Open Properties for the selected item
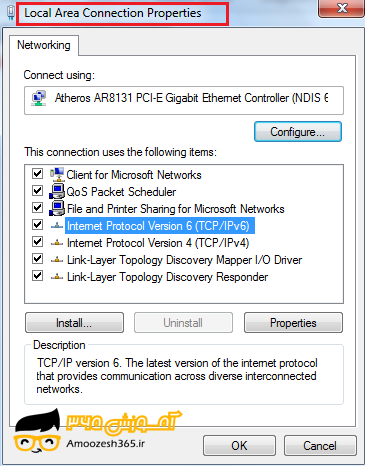Viewport: 365px width, 466px height. [293, 323]
